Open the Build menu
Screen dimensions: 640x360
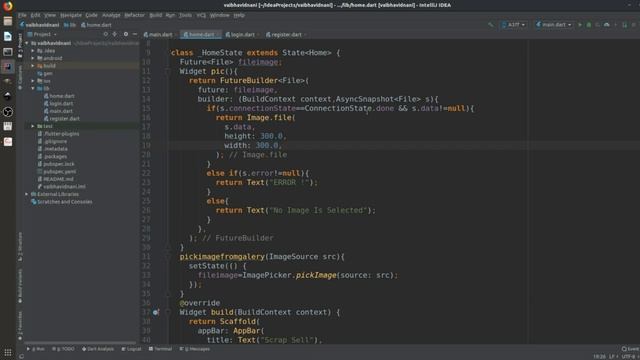click(156, 15)
